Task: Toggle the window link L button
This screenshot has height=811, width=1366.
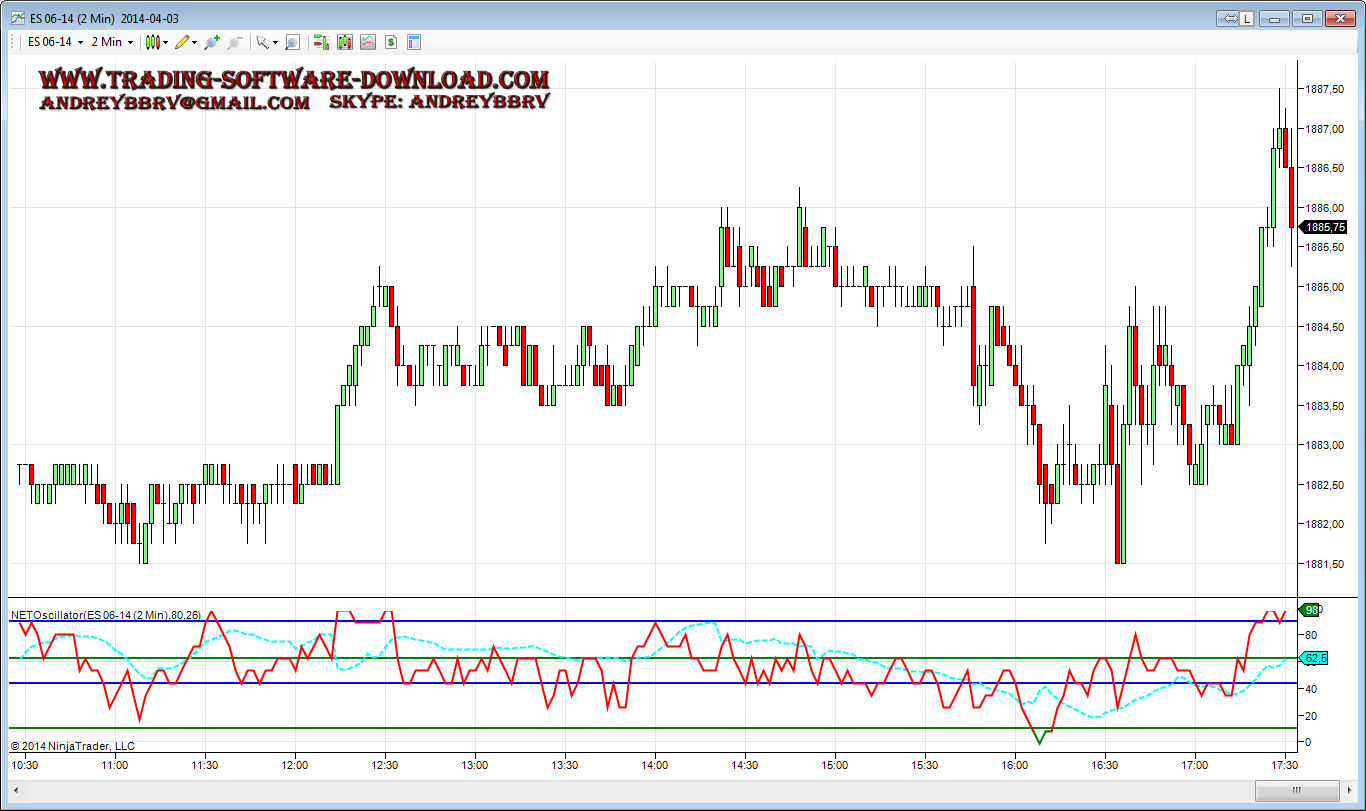Action: (x=1247, y=18)
